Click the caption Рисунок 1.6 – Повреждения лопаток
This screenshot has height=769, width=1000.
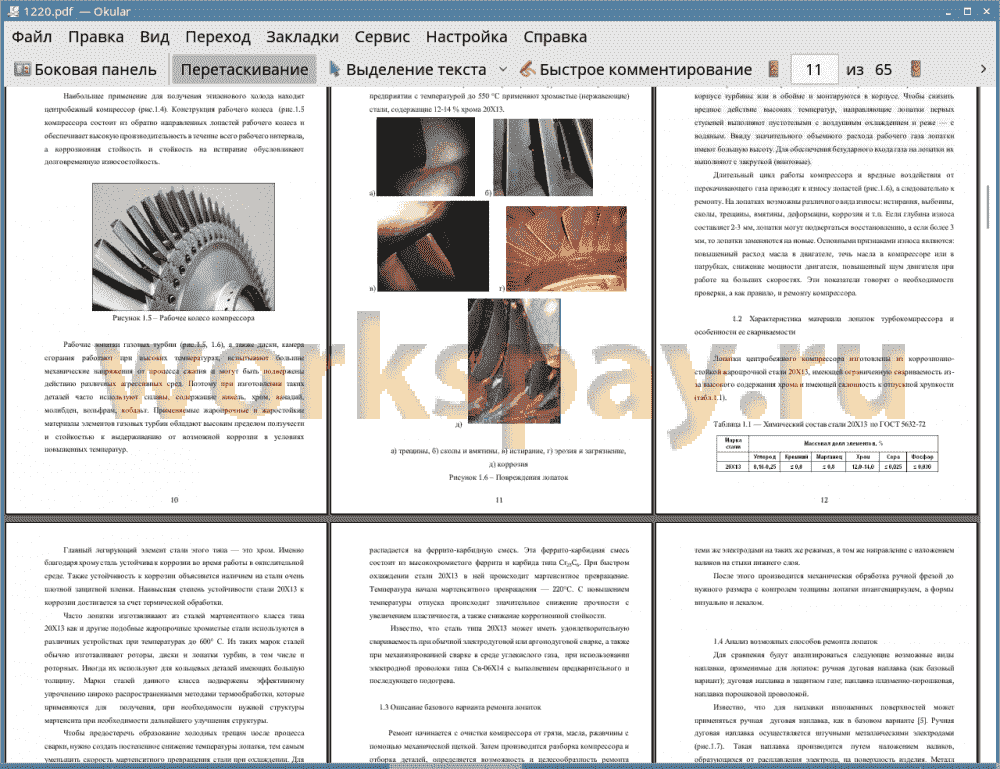508,477
